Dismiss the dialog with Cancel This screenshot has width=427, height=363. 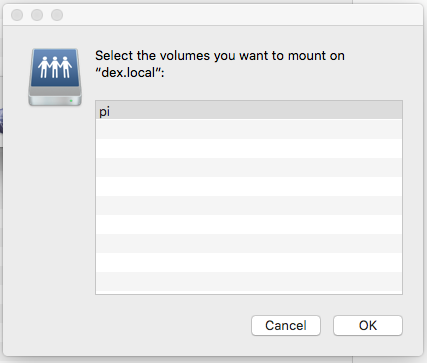click(x=286, y=326)
